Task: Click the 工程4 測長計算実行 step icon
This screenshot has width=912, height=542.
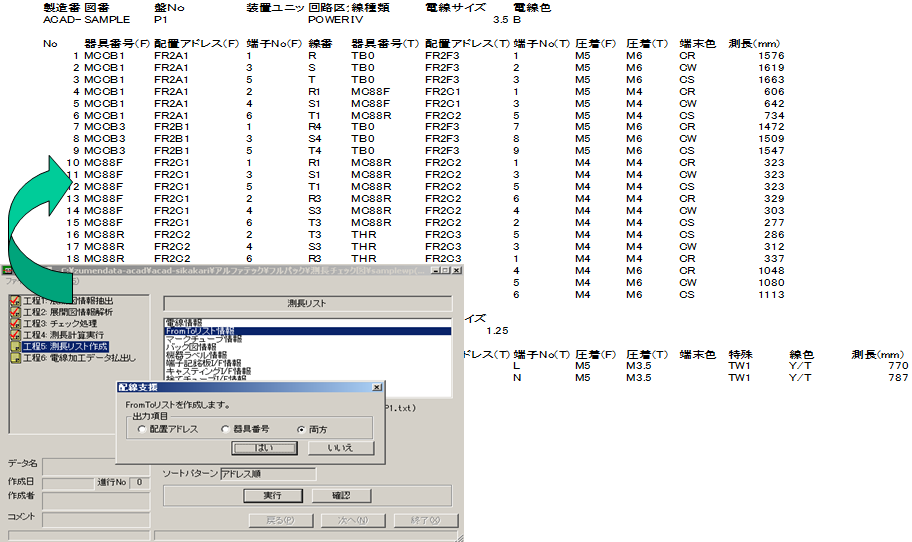Action: (14, 334)
